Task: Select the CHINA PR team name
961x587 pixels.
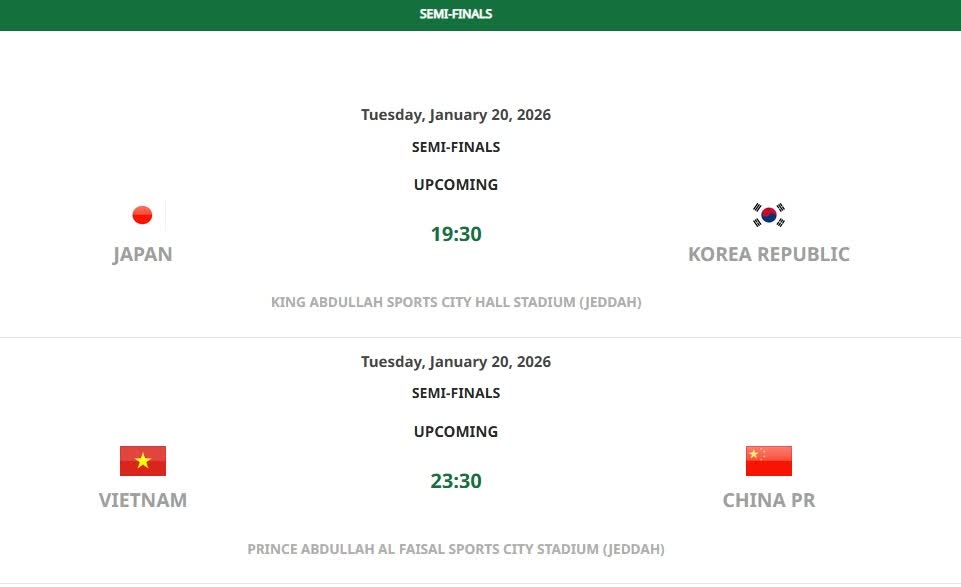Action: [768, 500]
